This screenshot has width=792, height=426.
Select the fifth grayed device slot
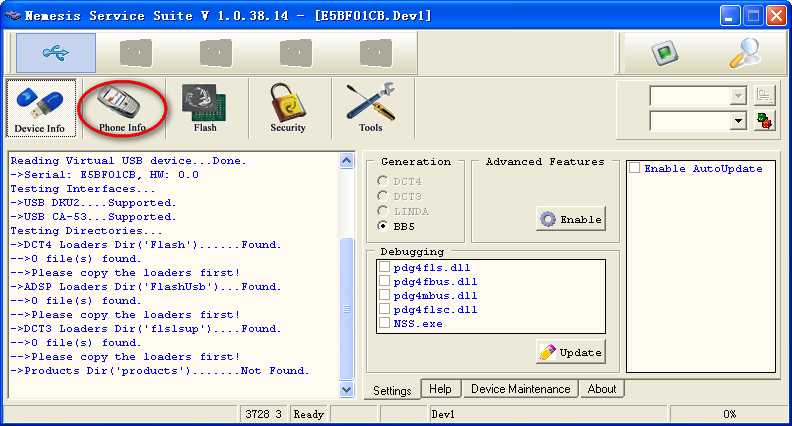[x=376, y=53]
